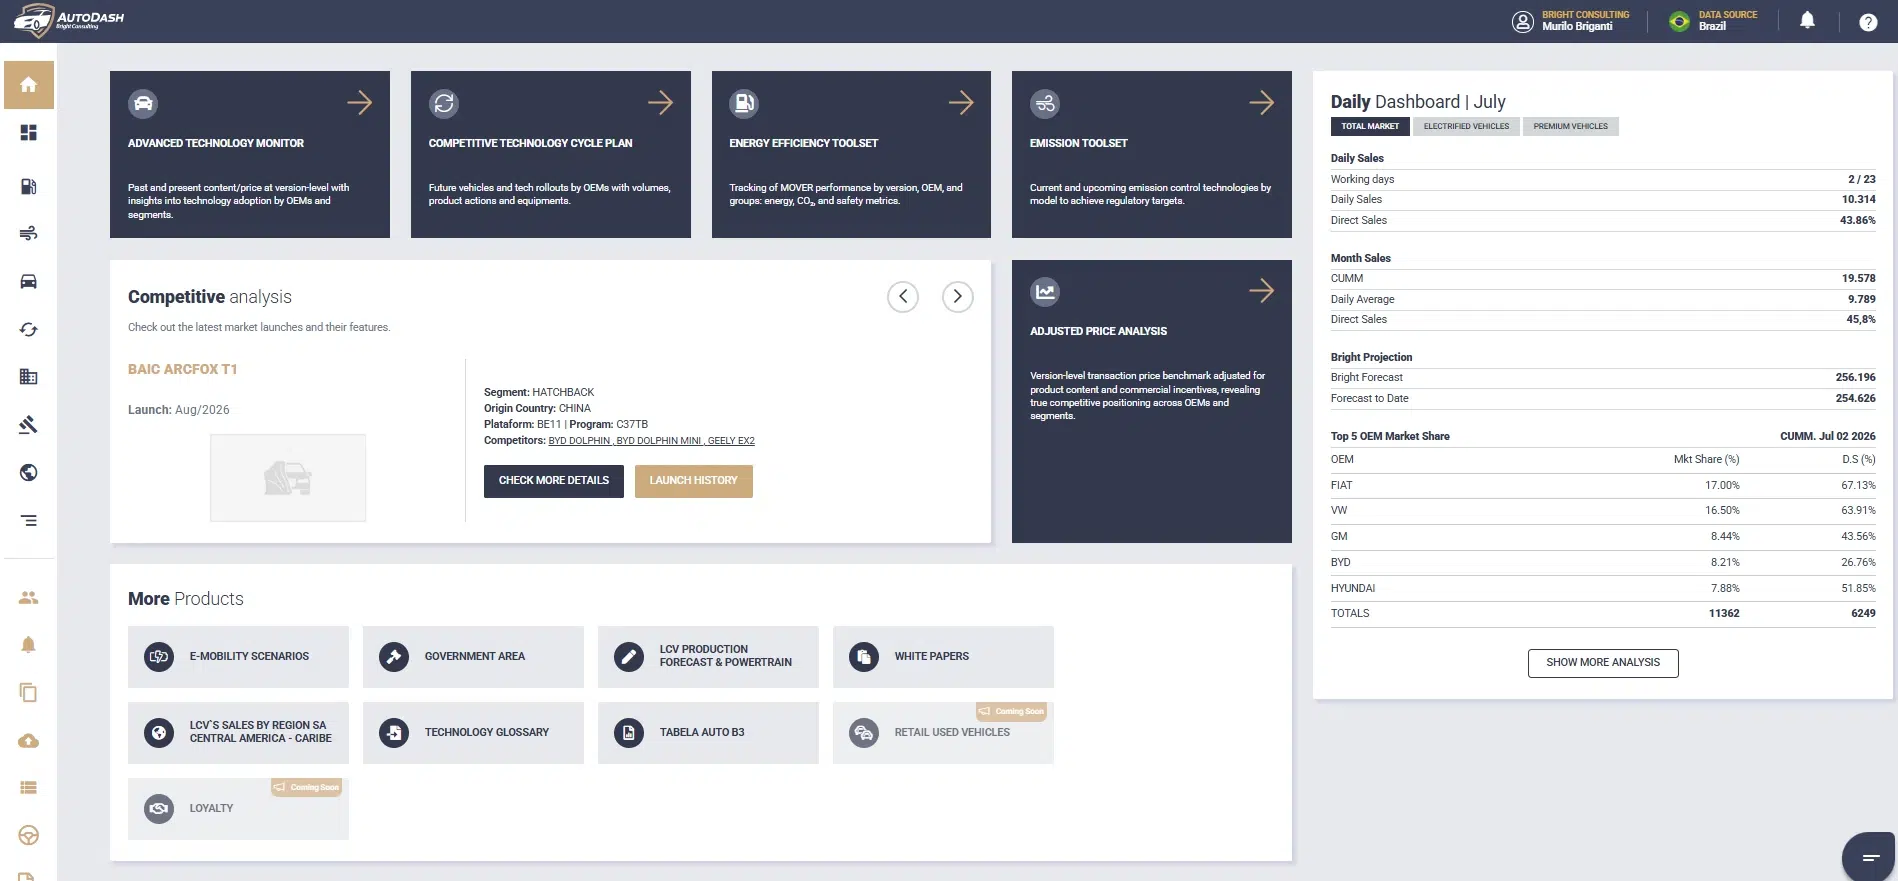Open the BYD Dolphin Mini competitor link
1898x881 pixels.
tap(659, 441)
